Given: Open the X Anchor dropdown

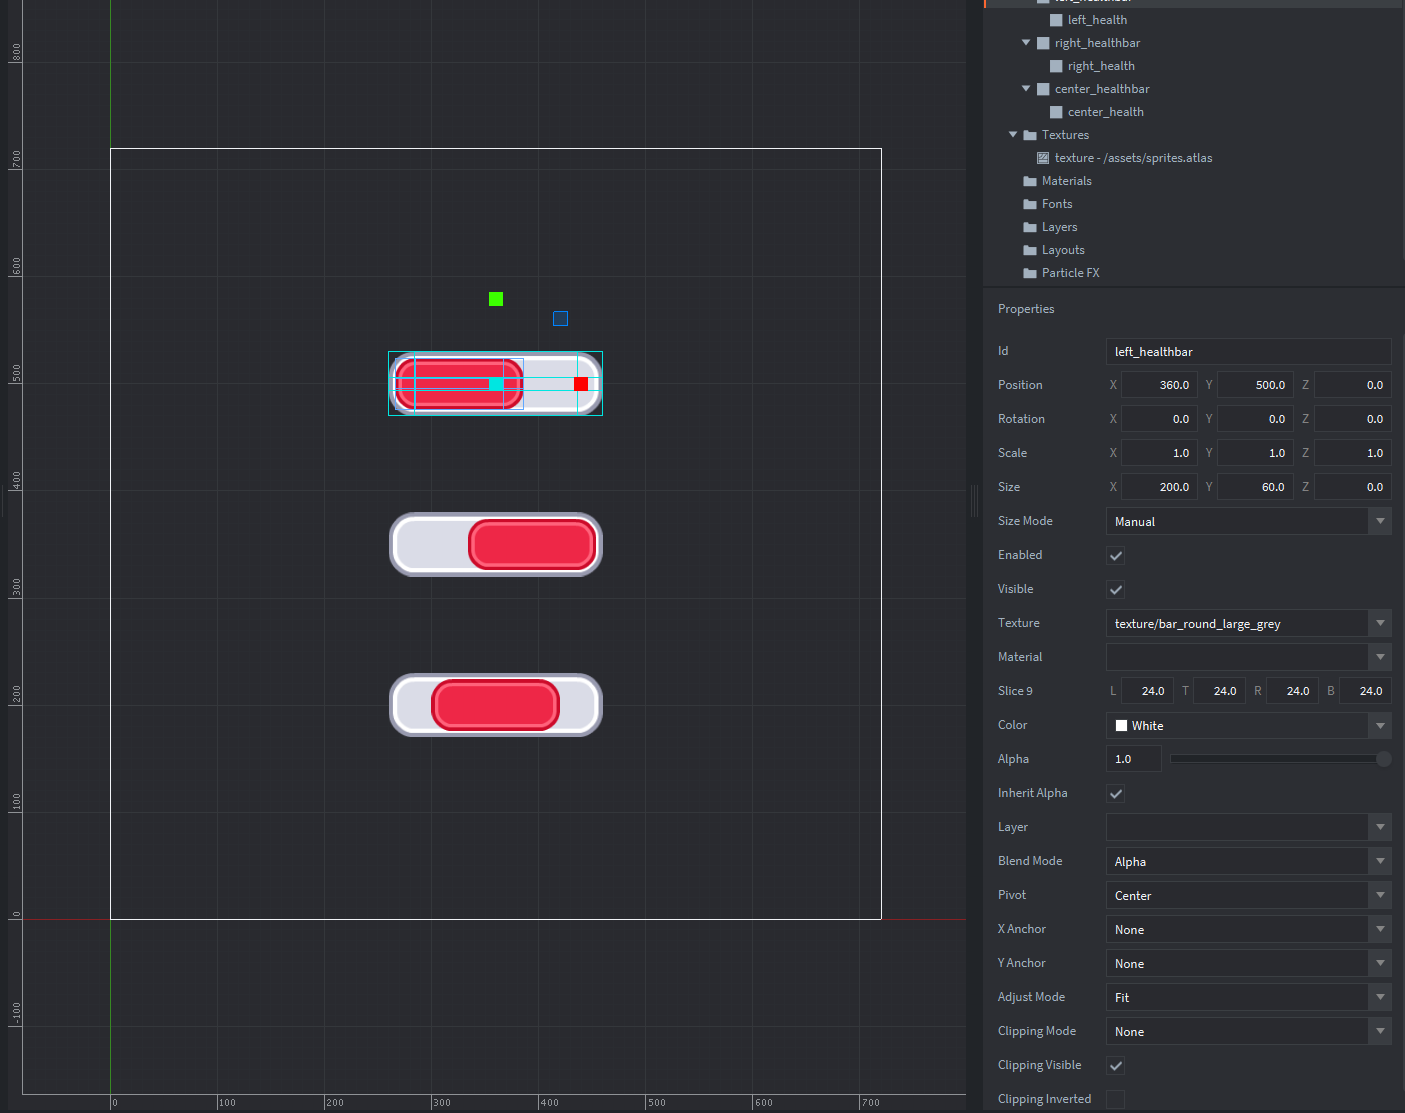Looking at the screenshot, I should [1249, 929].
